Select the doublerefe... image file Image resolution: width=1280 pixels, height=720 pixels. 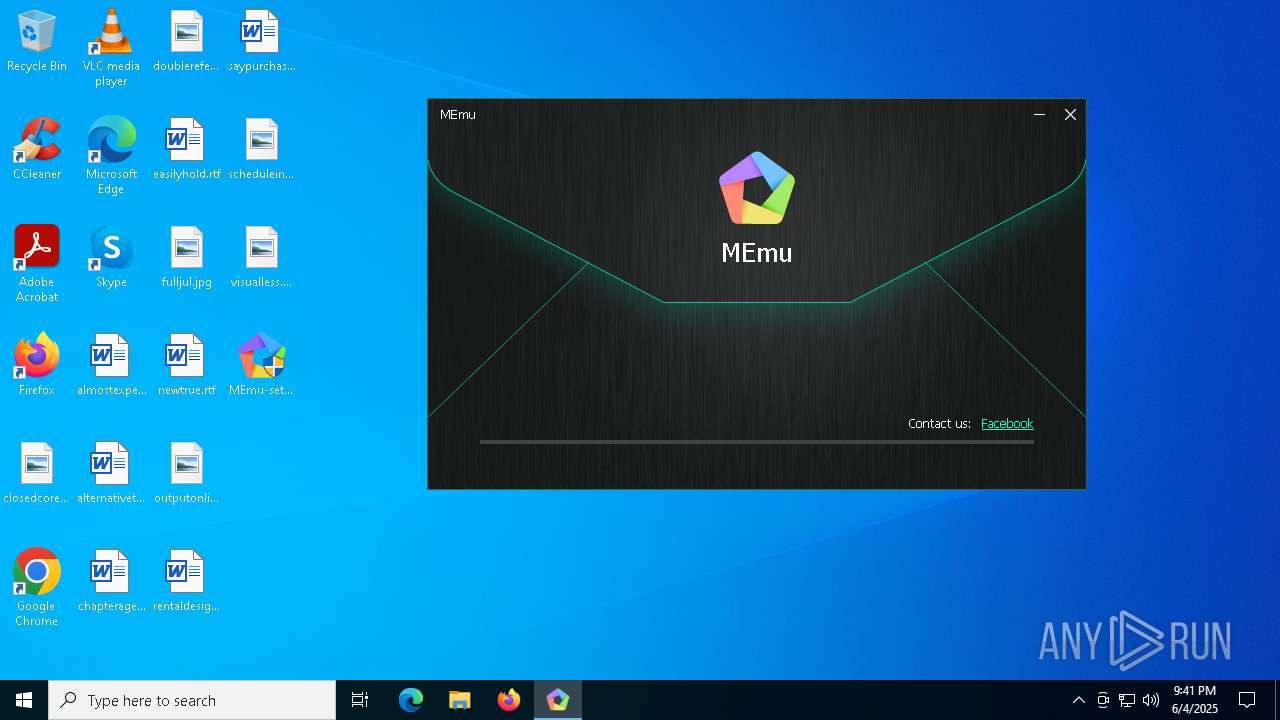tap(186, 42)
